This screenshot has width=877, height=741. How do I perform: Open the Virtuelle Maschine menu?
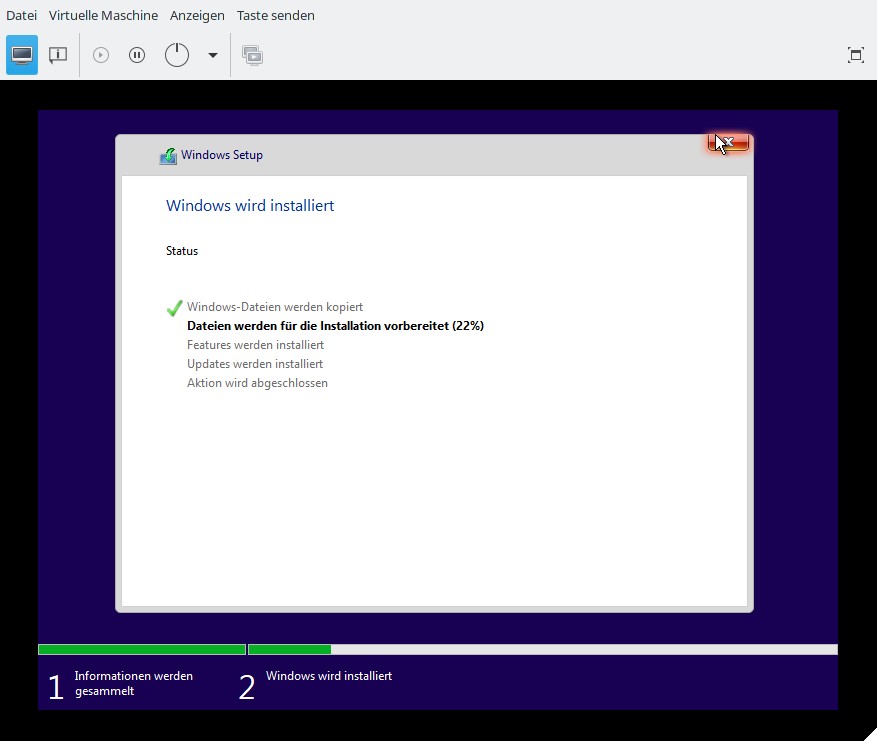click(x=103, y=15)
